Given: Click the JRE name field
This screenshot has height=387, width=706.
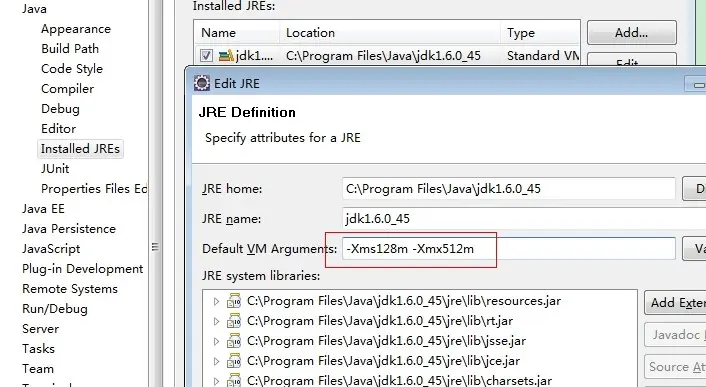Looking at the screenshot, I should pyautogui.click(x=524, y=219).
